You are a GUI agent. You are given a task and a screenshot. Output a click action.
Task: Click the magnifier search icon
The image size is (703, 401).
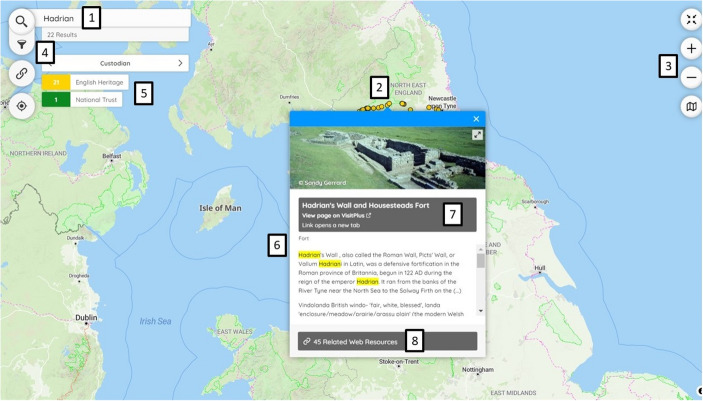tap(22, 21)
